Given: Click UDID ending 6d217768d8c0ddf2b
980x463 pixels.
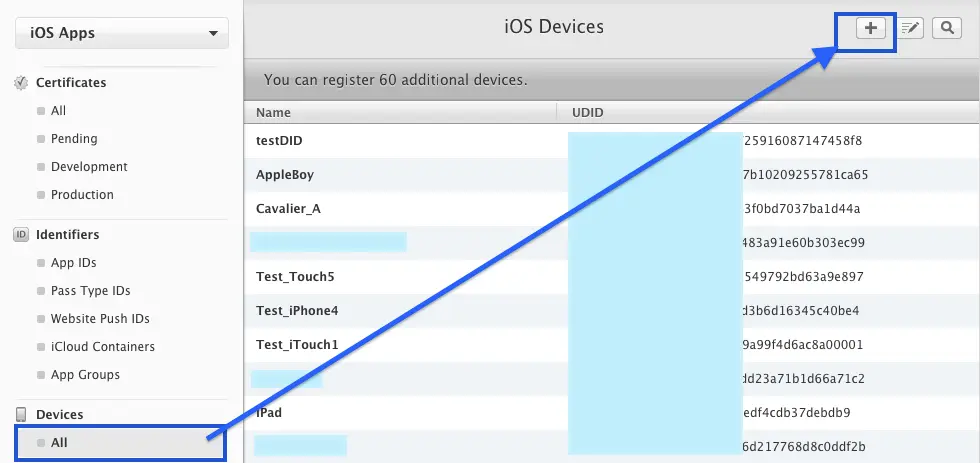Looking at the screenshot, I should (804, 447).
